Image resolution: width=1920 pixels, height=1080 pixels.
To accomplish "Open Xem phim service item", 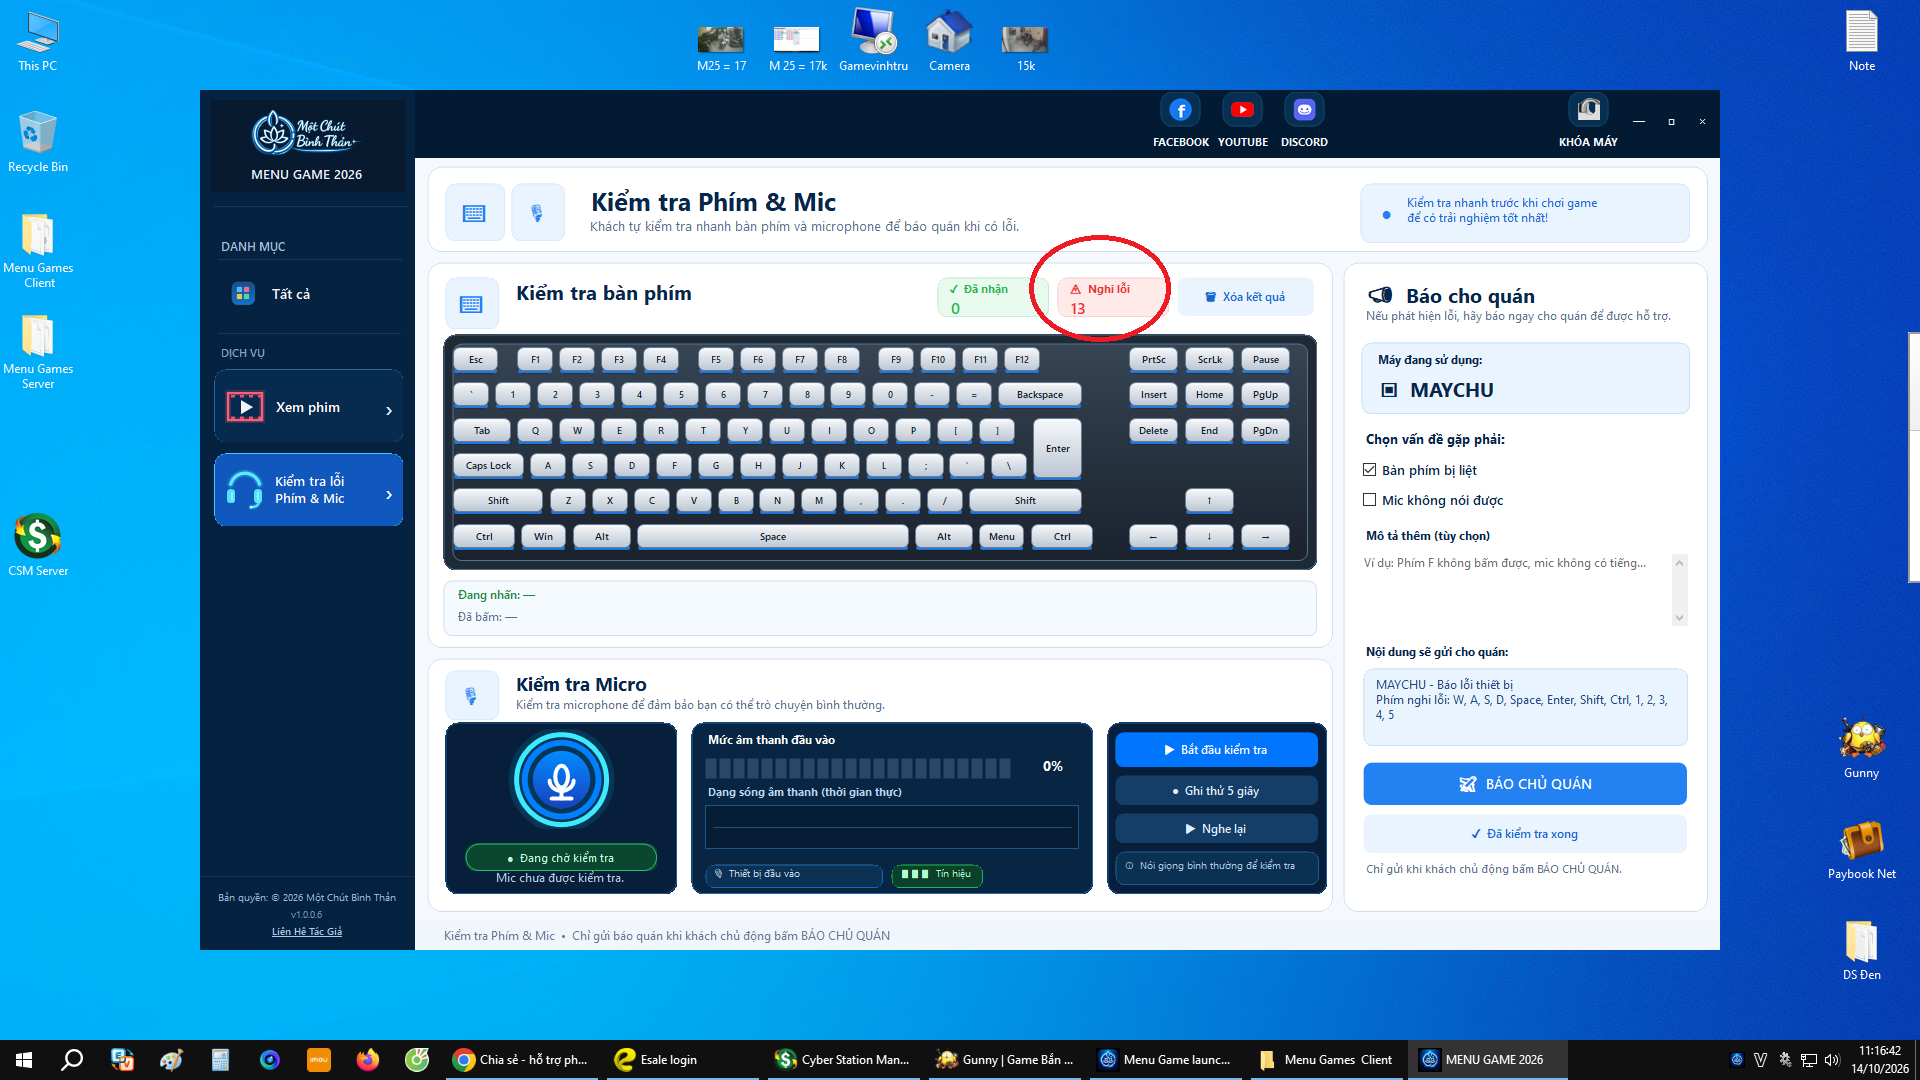I will [308, 407].
